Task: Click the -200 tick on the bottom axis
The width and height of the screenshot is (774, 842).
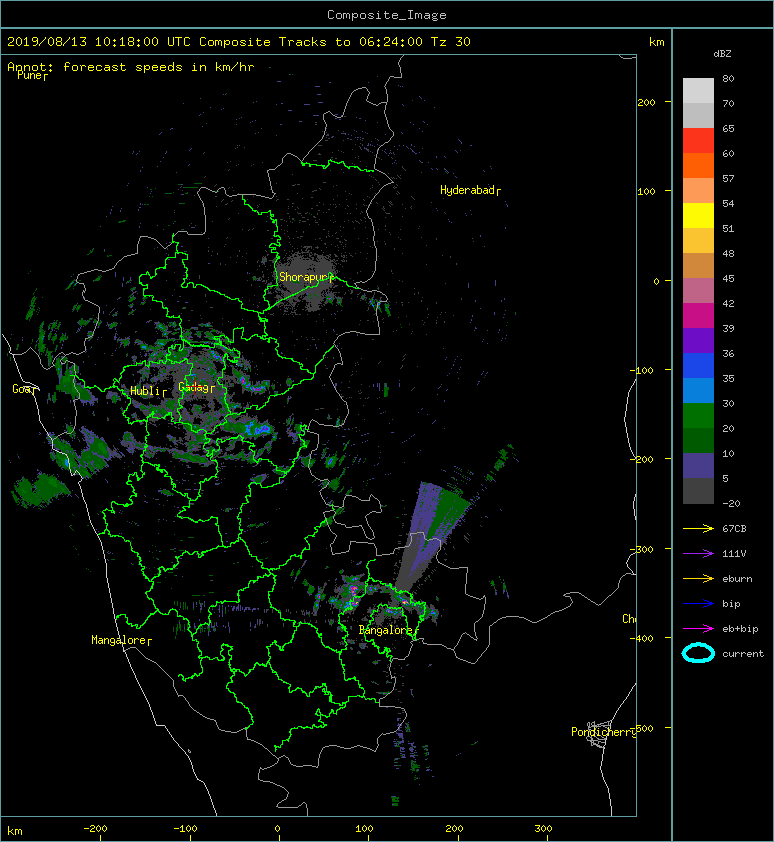Action: [x=95, y=829]
